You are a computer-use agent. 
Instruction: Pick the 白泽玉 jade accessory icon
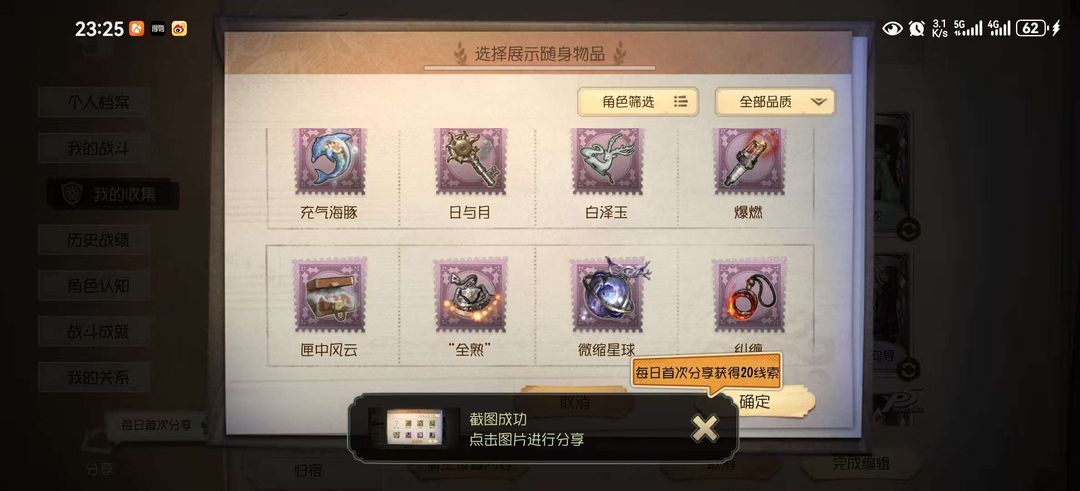tap(607, 161)
